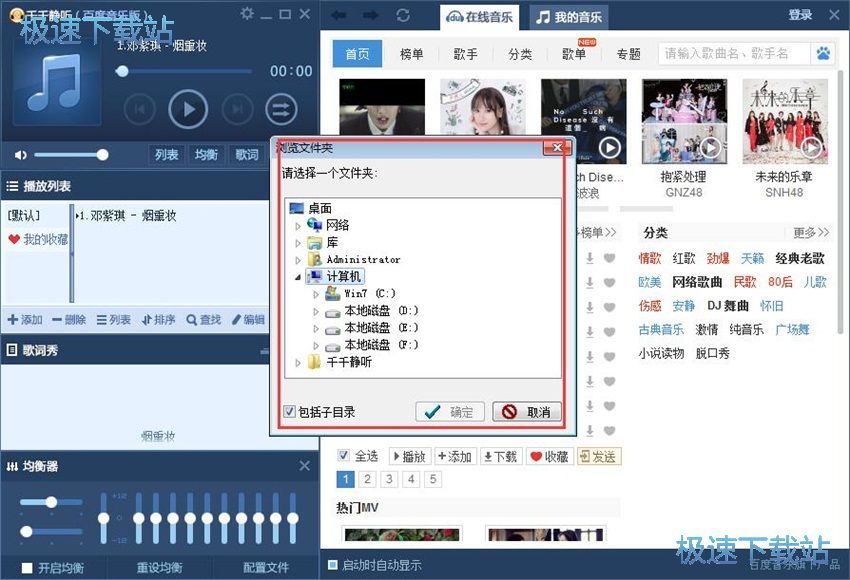Expand the 千千静听 folder node
This screenshot has height=580, width=850.
tap(298, 363)
